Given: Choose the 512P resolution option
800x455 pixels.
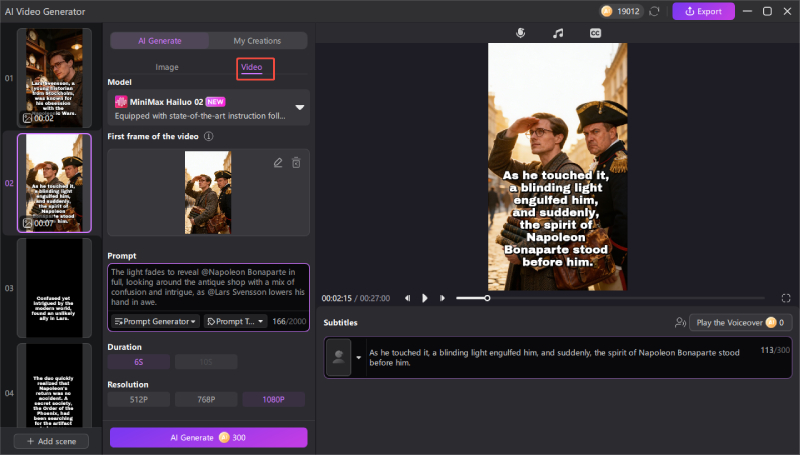Looking at the screenshot, I should pyautogui.click(x=139, y=399).
